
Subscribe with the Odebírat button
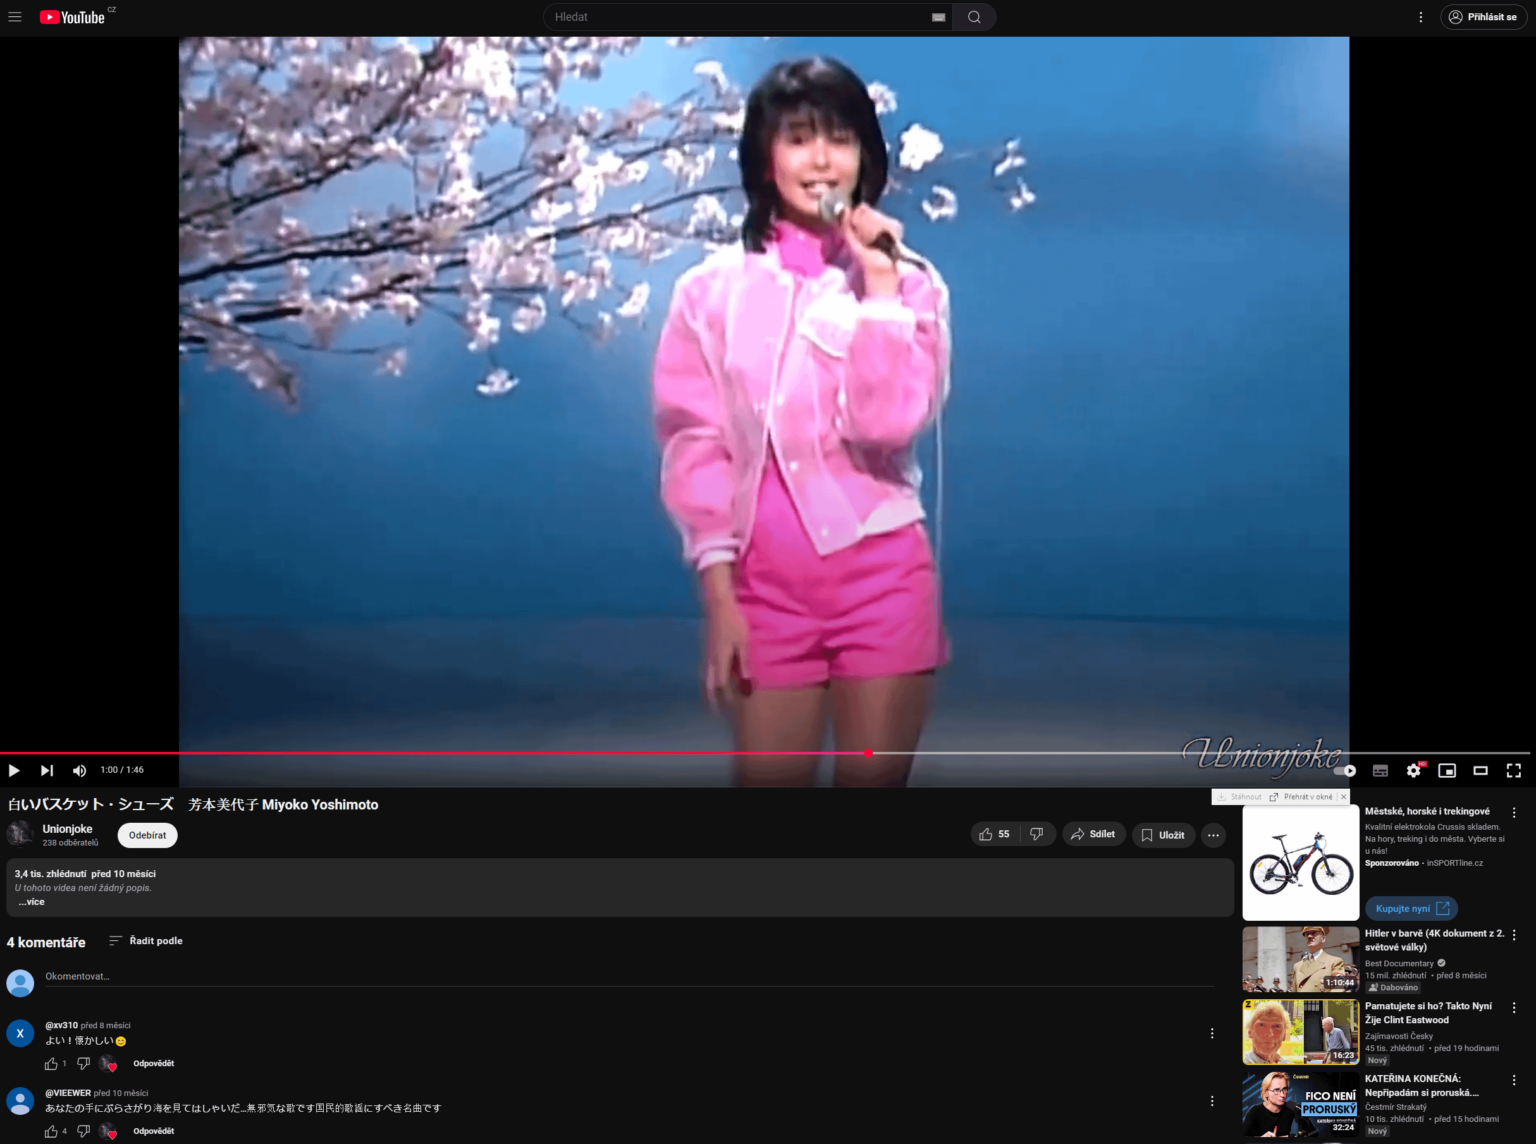click(147, 835)
